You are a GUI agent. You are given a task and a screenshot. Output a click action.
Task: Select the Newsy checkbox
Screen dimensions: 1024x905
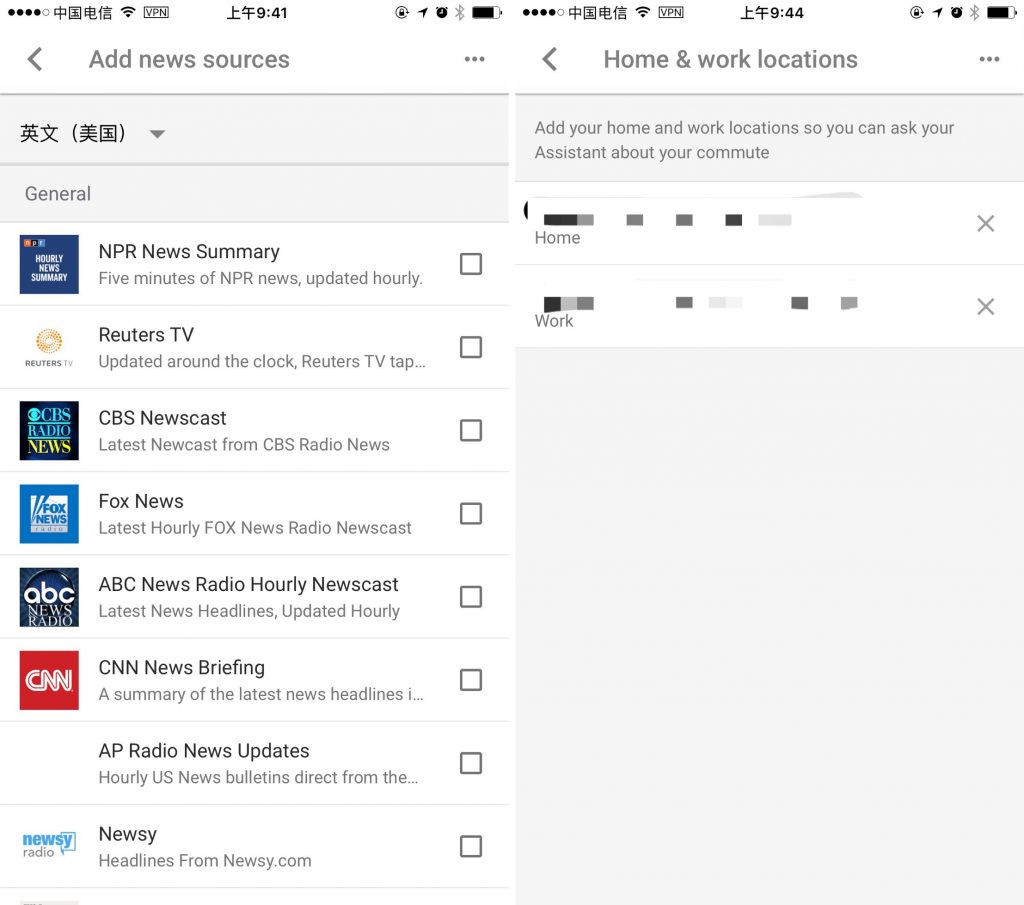point(470,847)
